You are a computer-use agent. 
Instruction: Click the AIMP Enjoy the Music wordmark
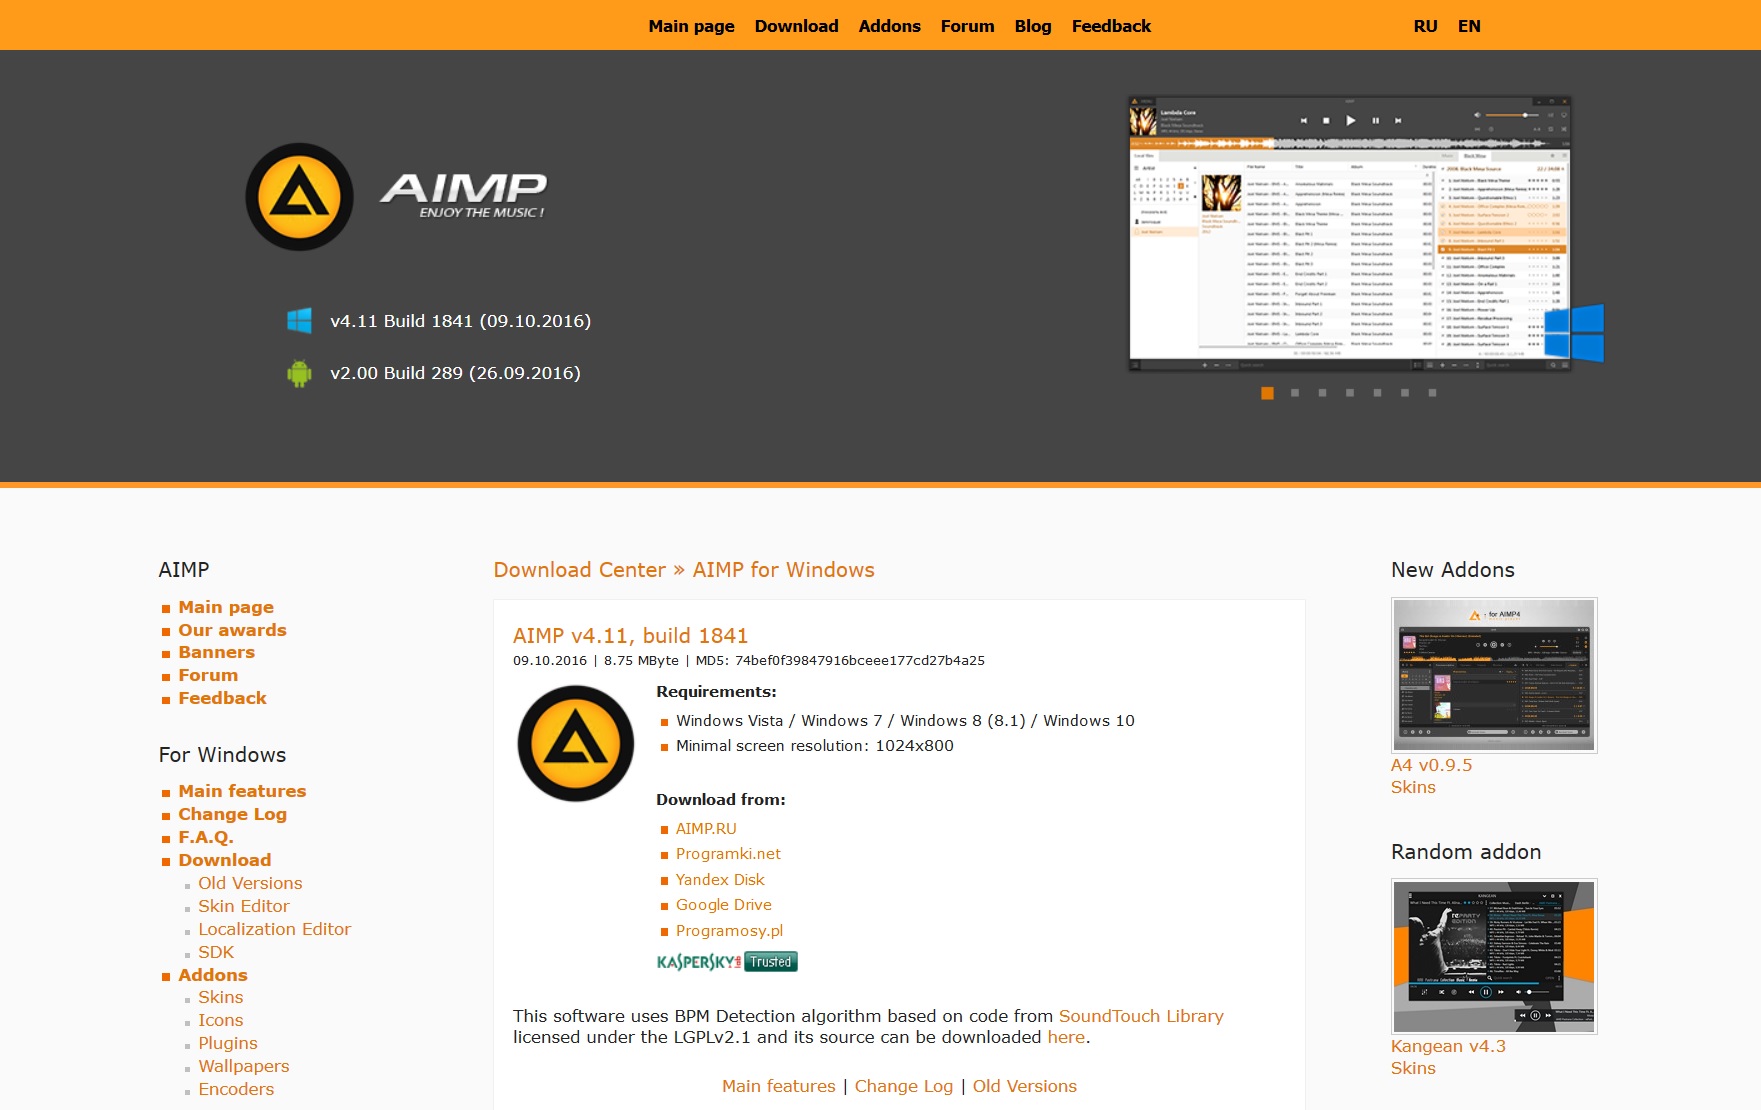[464, 195]
